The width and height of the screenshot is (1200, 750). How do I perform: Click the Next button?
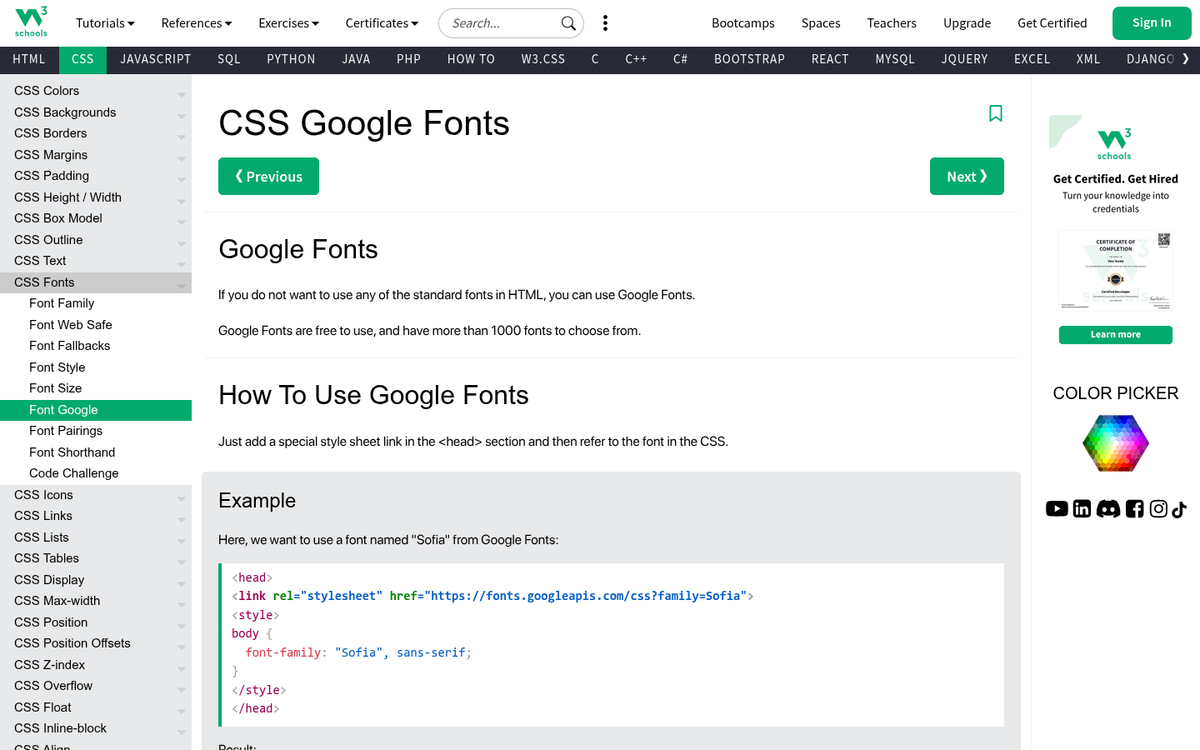pos(966,176)
